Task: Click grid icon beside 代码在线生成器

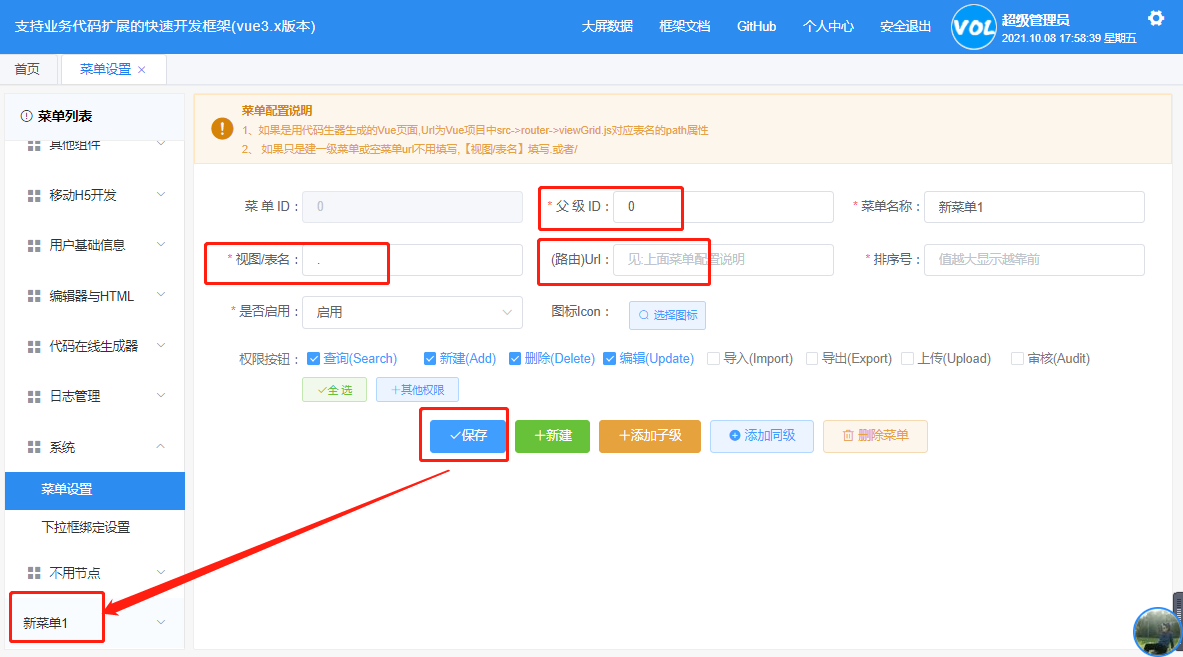Action: (34, 347)
